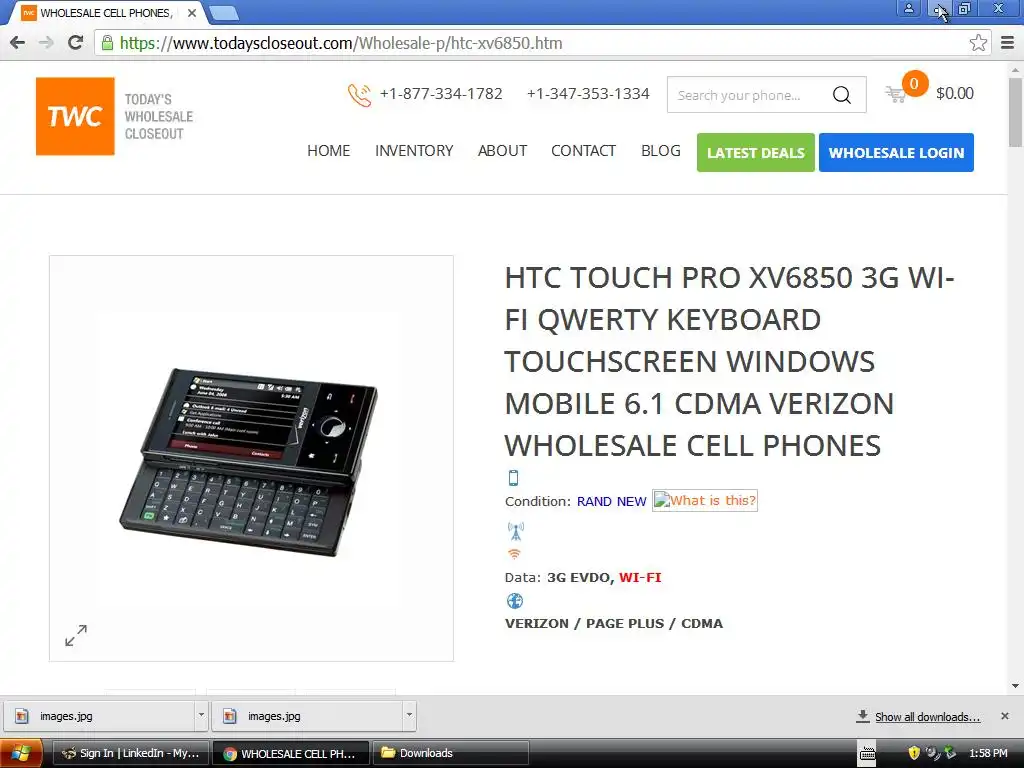Open a new browser tab
This screenshot has height=768, width=1024.
224,13
